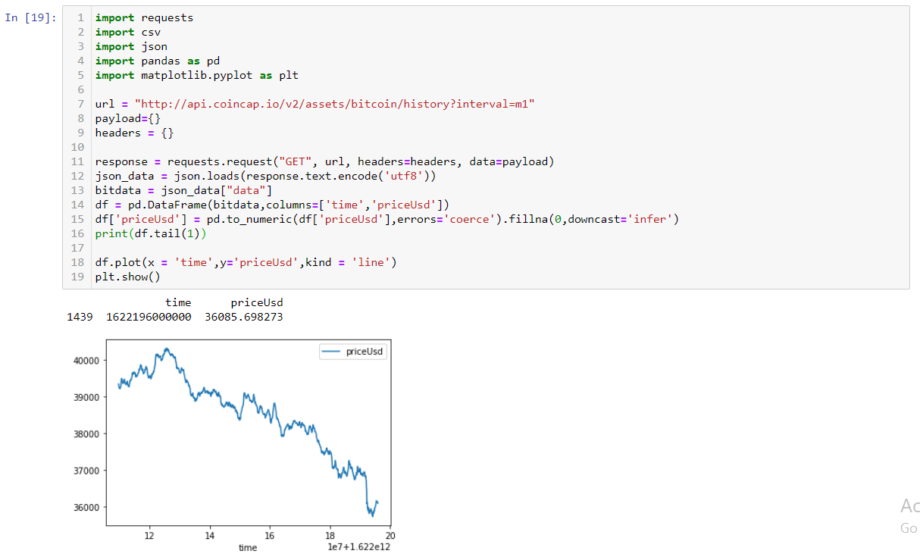Click the time axis label below plot
Image resolution: width=920 pixels, height=557 pixels.
click(248, 548)
